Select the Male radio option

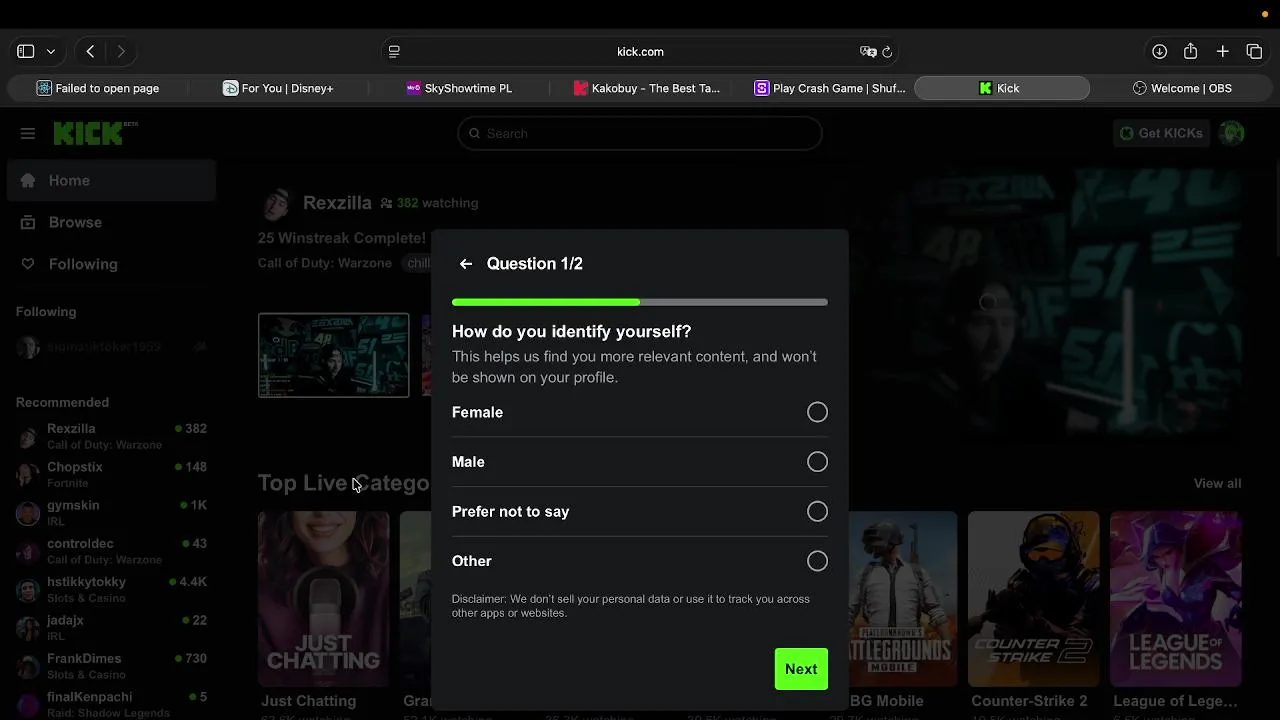tap(817, 462)
